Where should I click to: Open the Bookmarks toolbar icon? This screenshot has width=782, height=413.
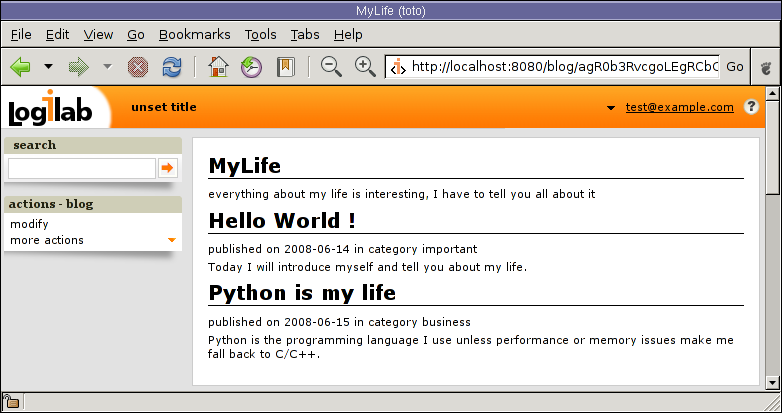coord(285,67)
